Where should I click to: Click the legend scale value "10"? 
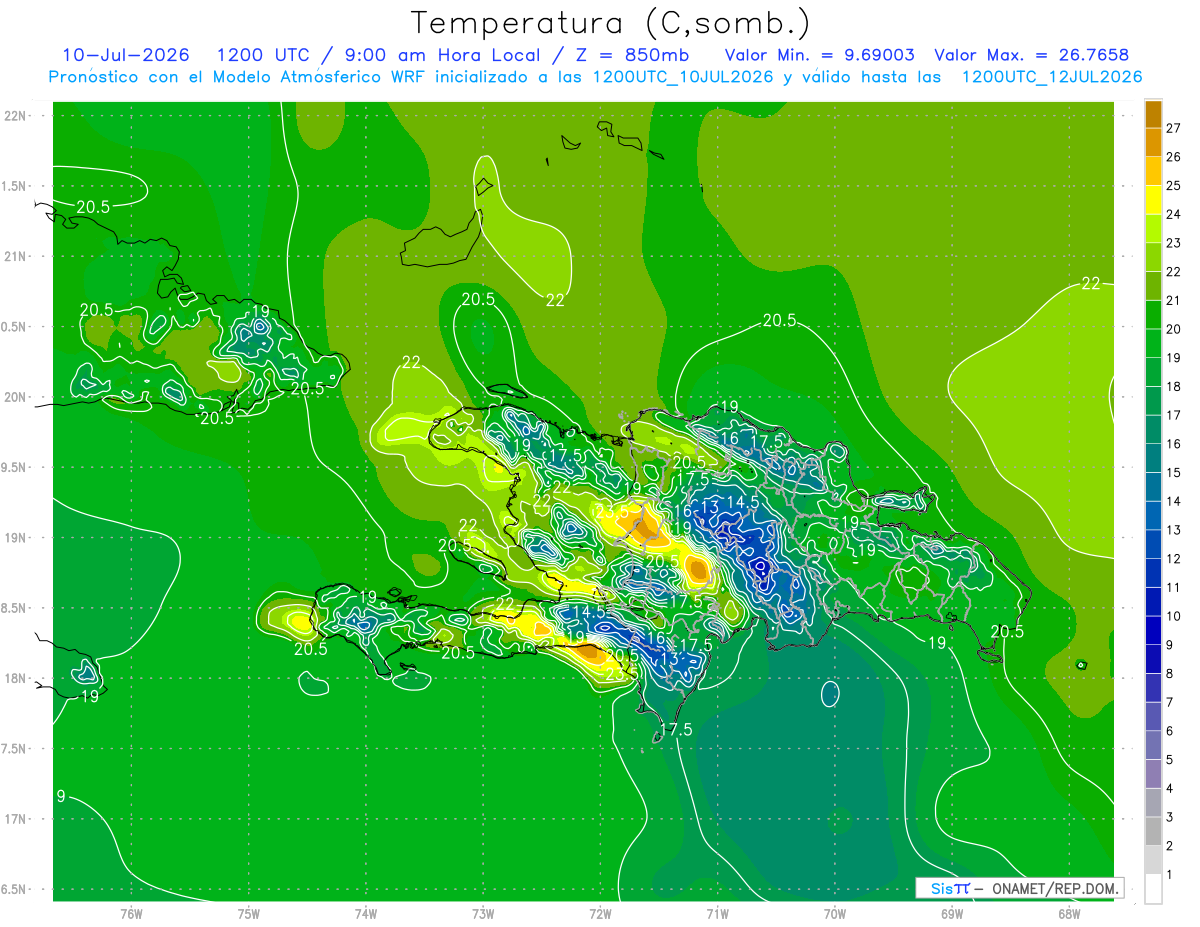tap(1174, 616)
